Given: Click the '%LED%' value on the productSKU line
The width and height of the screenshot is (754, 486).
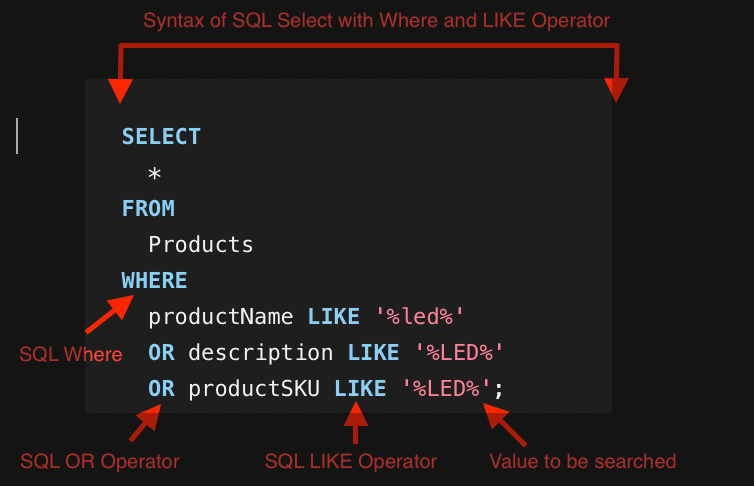Looking at the screenshot, I should tap(446, 389).
